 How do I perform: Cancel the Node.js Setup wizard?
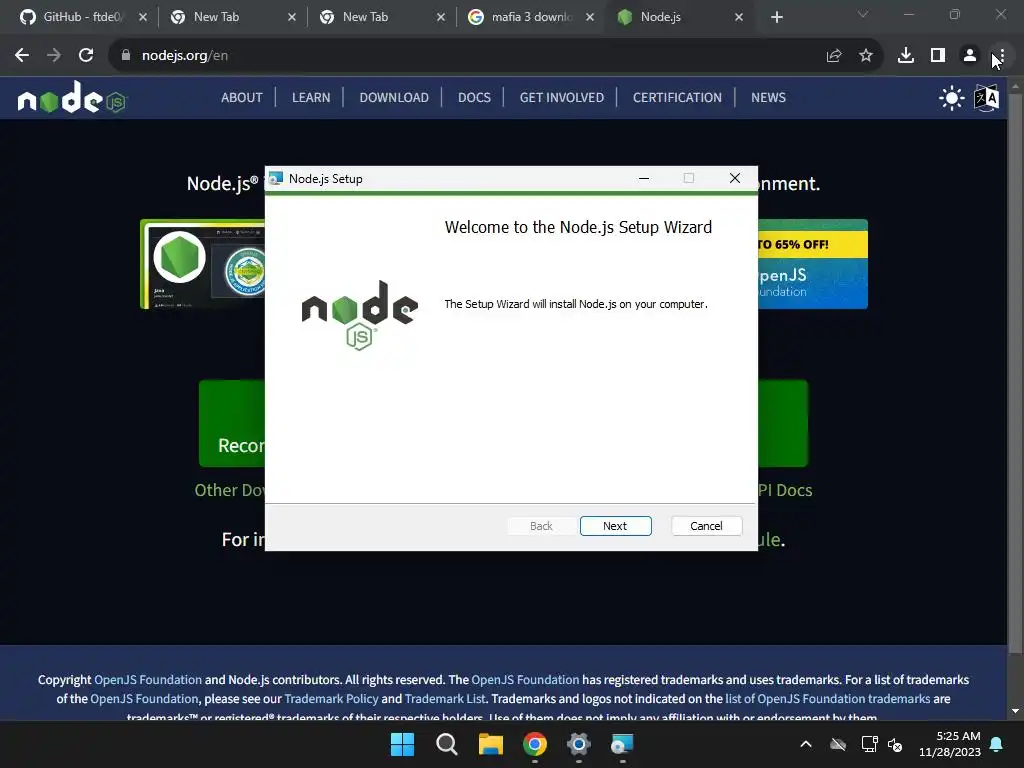(x=706, y=526)
